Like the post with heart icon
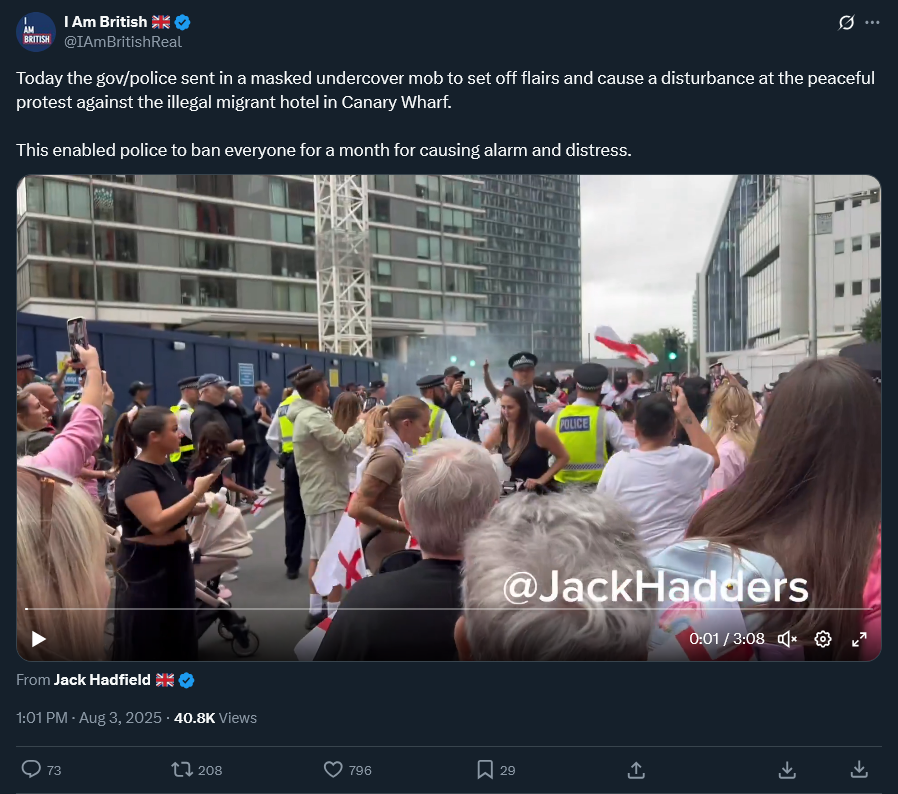The image size is (898, 794). tap(333, 769)
